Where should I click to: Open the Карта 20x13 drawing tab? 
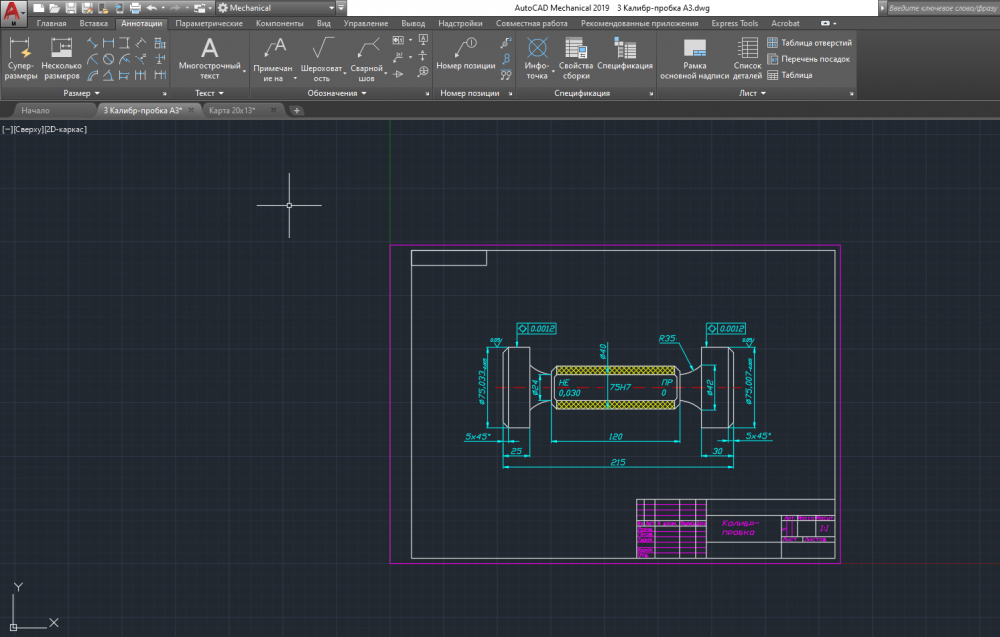[x=232, y=110]
